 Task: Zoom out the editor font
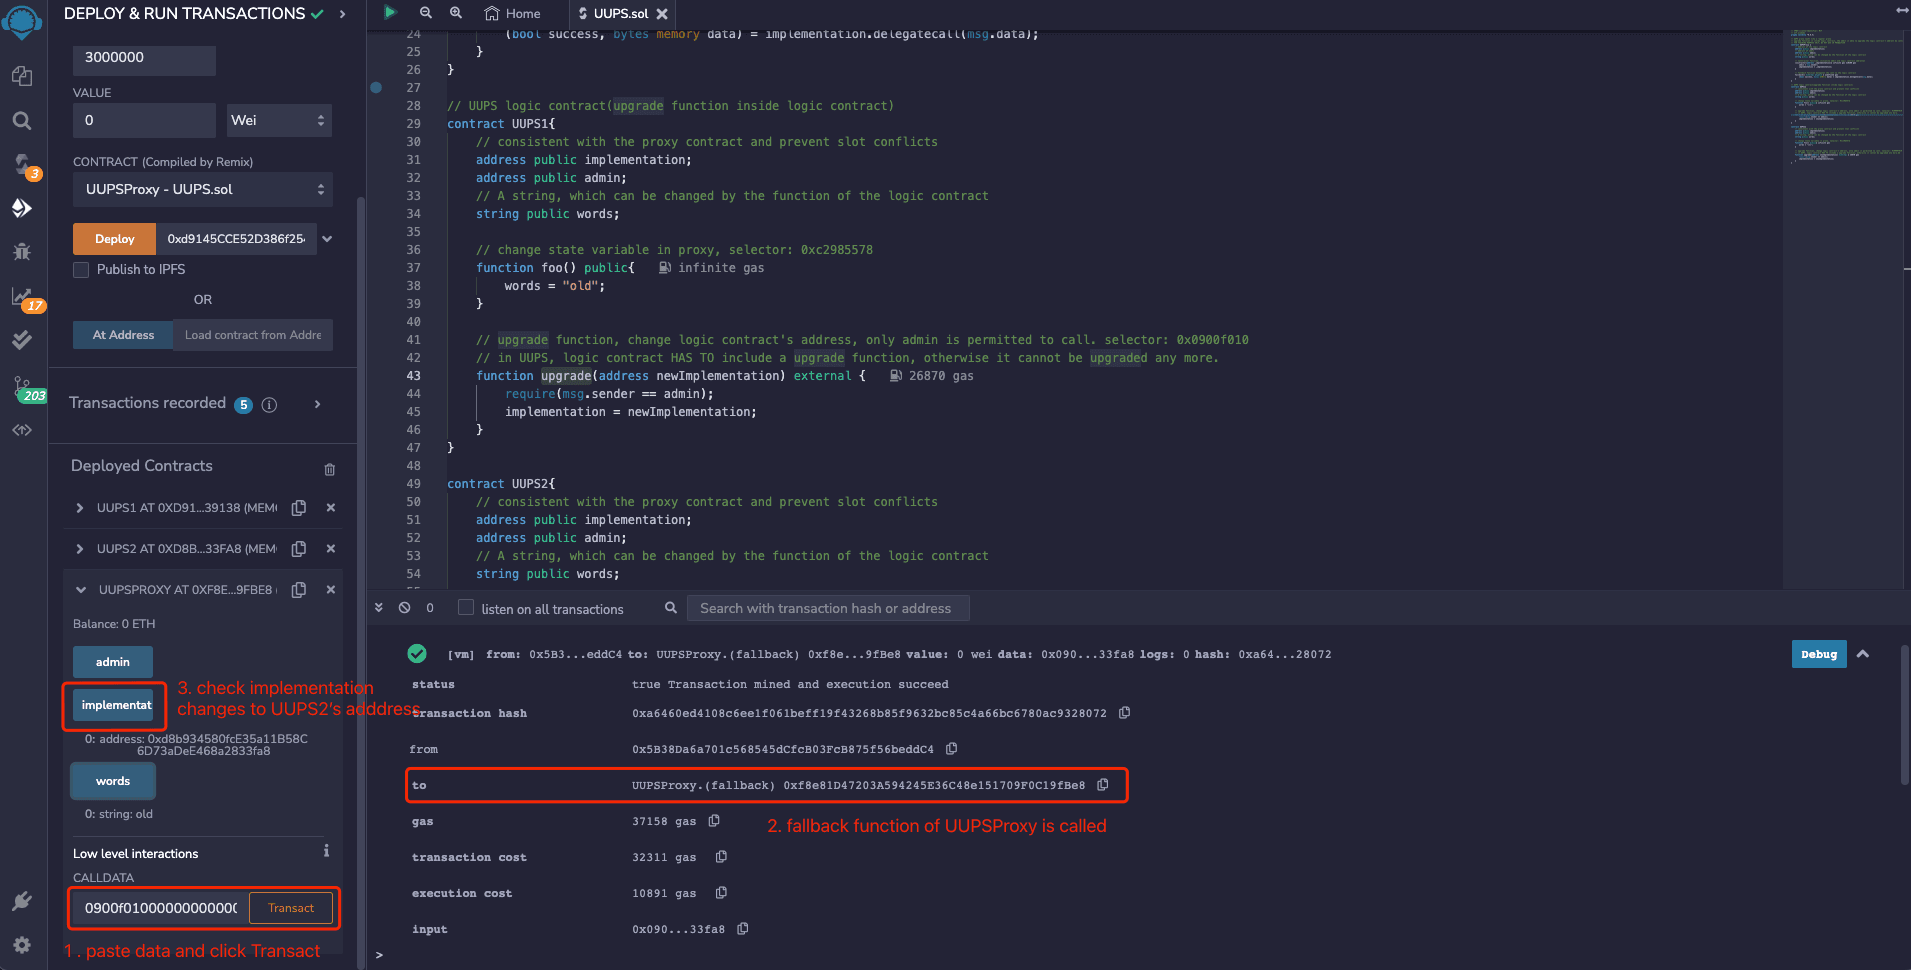(x=426, y=13)
